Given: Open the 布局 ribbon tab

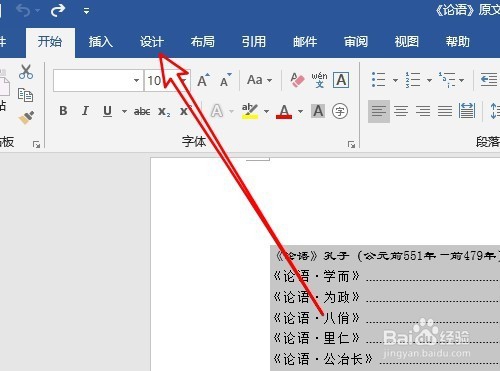Looking at the screenshot, I should pyautogui.click(x=203, y=42).
